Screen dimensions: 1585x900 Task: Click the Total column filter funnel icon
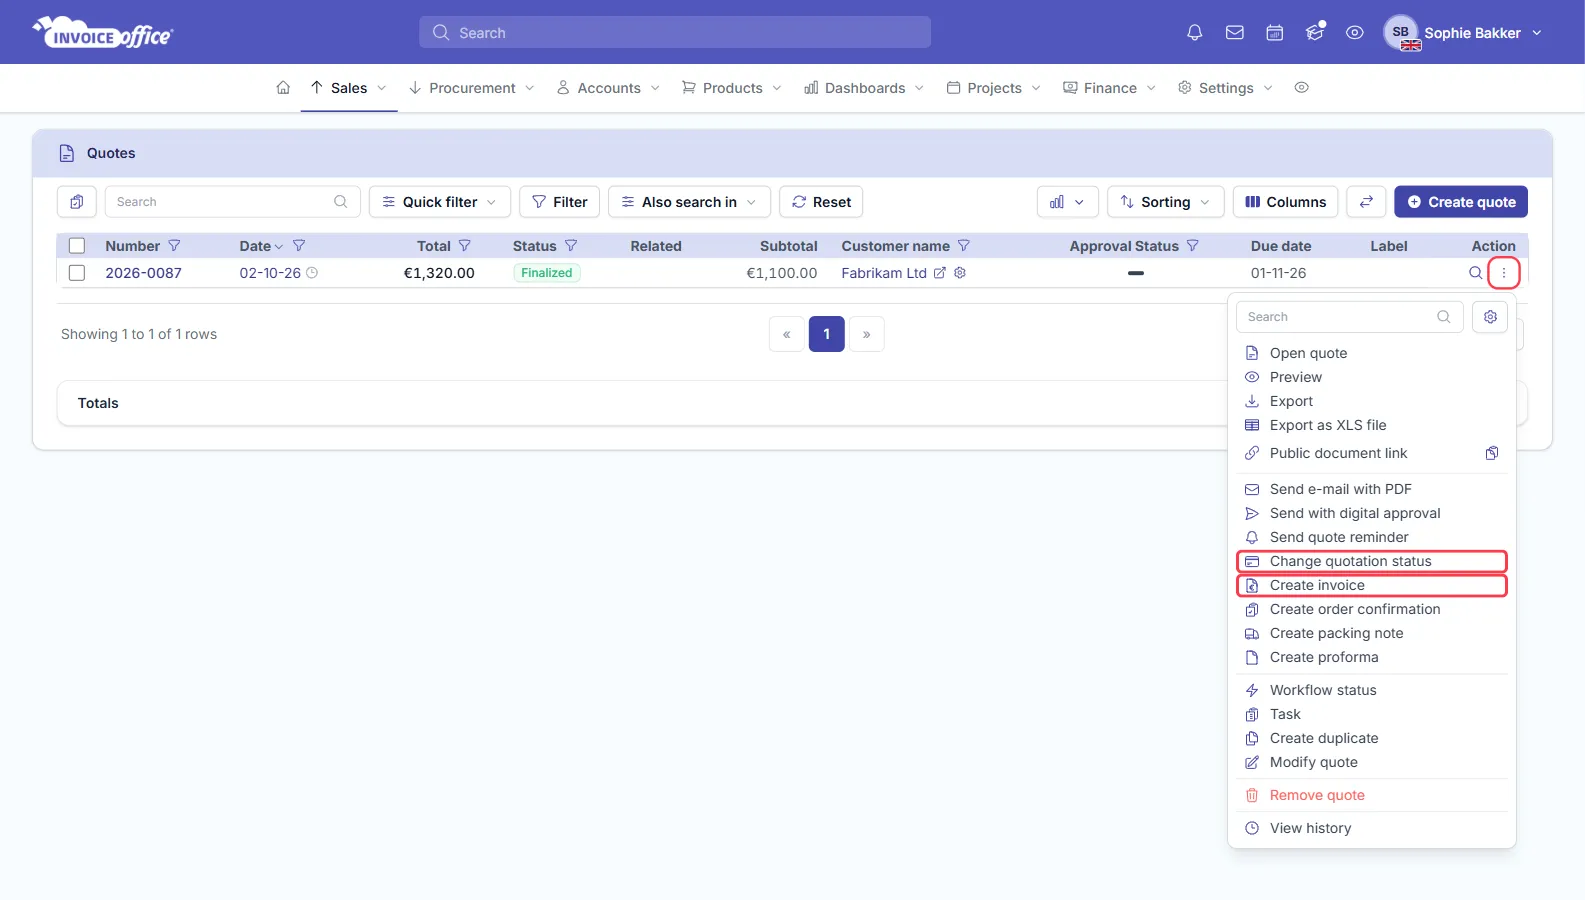tap(464, 246)
